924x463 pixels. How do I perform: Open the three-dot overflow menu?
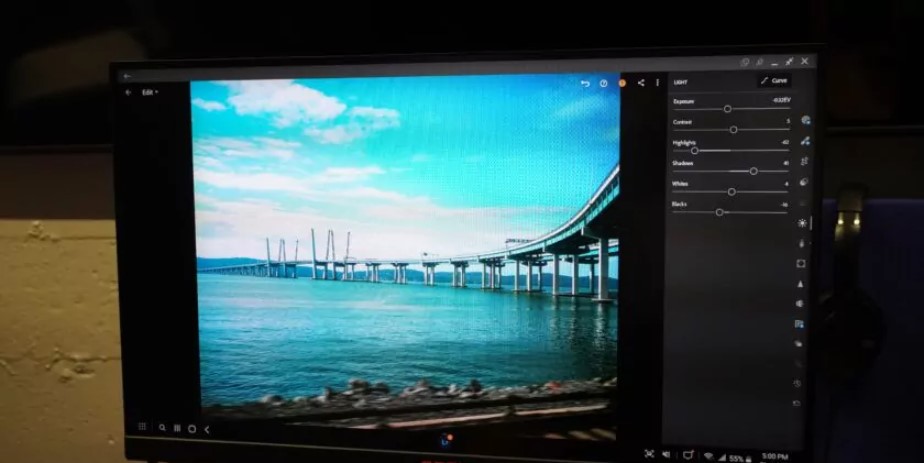(658, 82)
